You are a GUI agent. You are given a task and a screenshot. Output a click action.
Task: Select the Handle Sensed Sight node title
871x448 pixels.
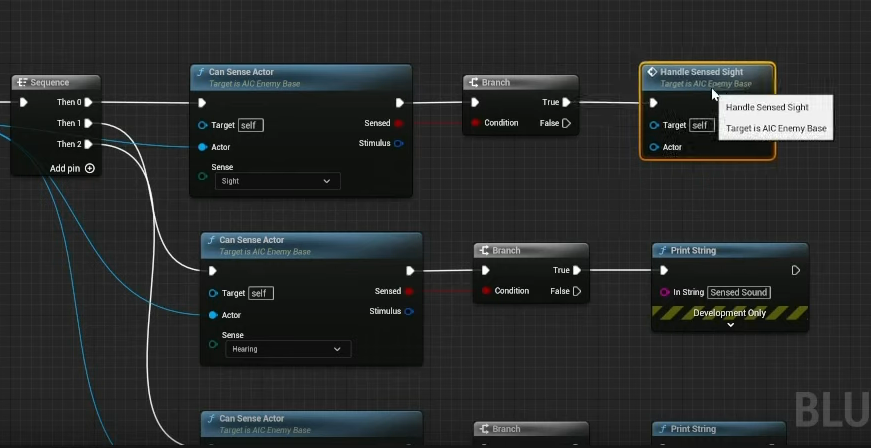pyautogui.click(x=705, y=72)
